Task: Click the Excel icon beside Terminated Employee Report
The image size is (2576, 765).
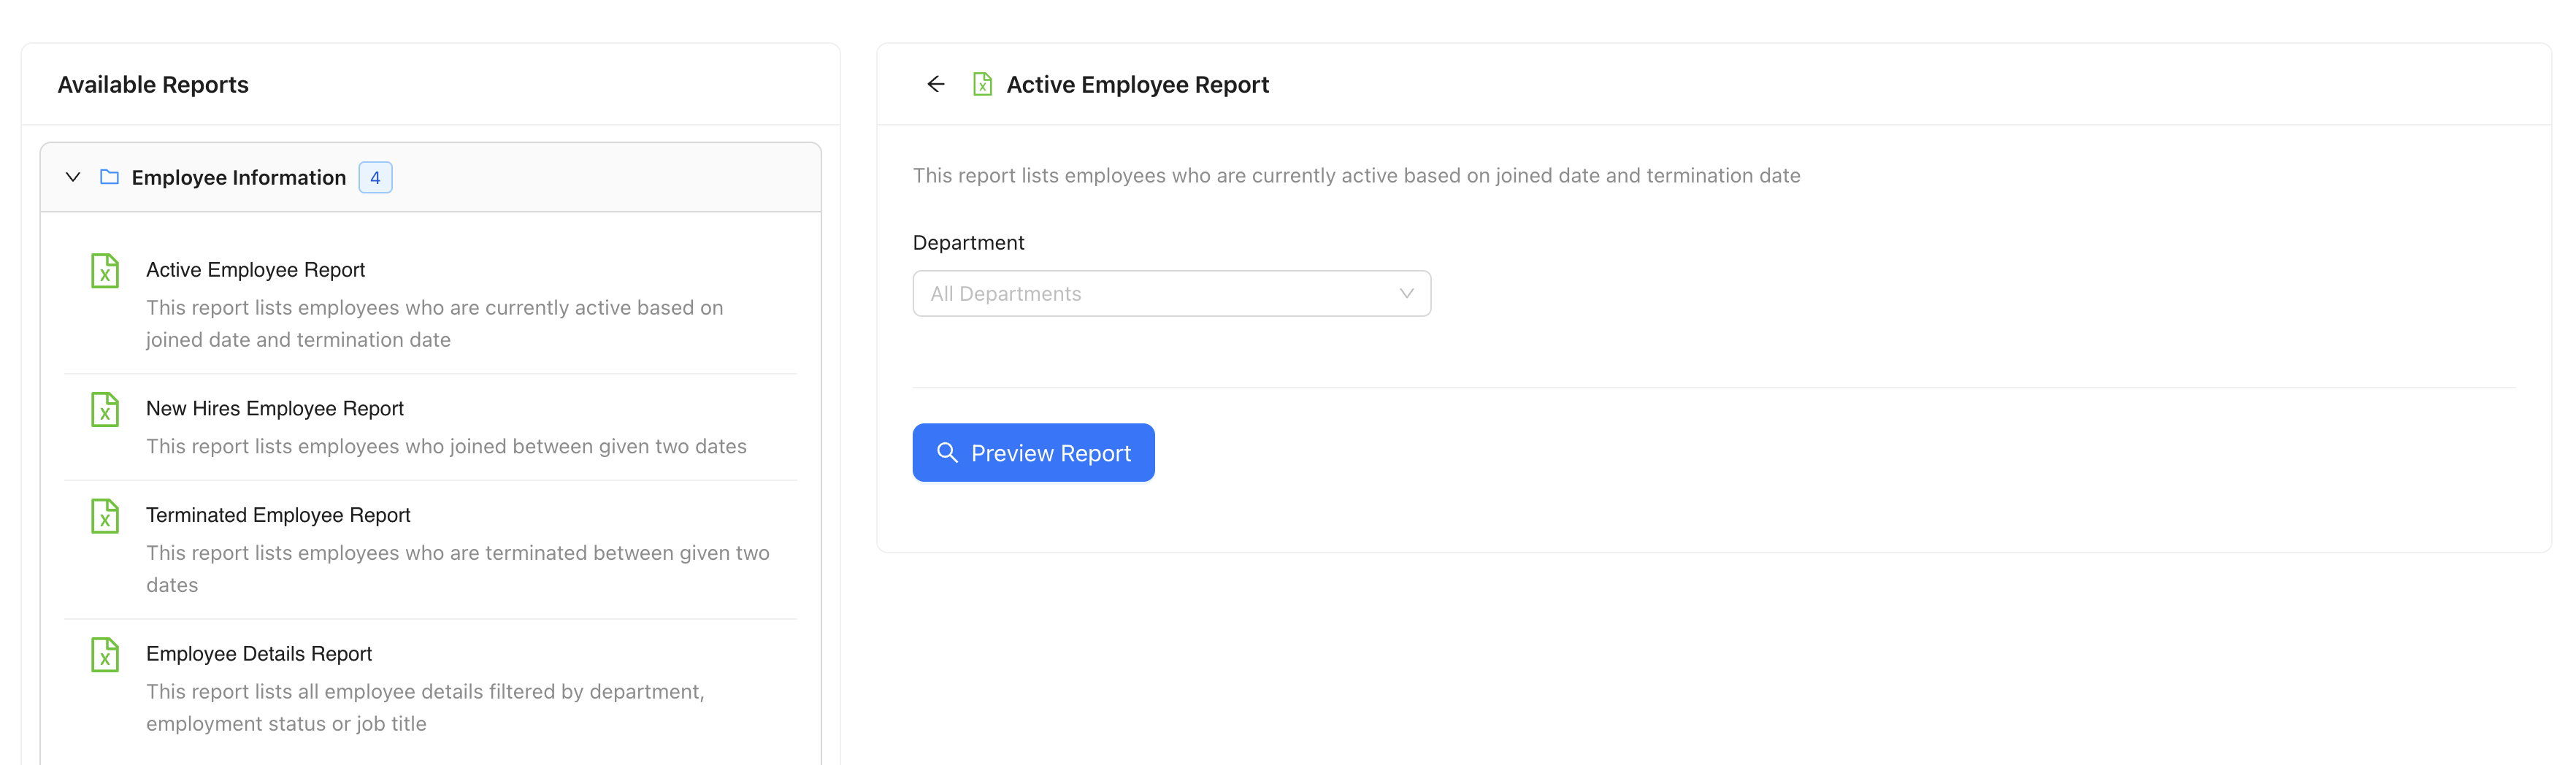Action: click(x=104, y=516)
